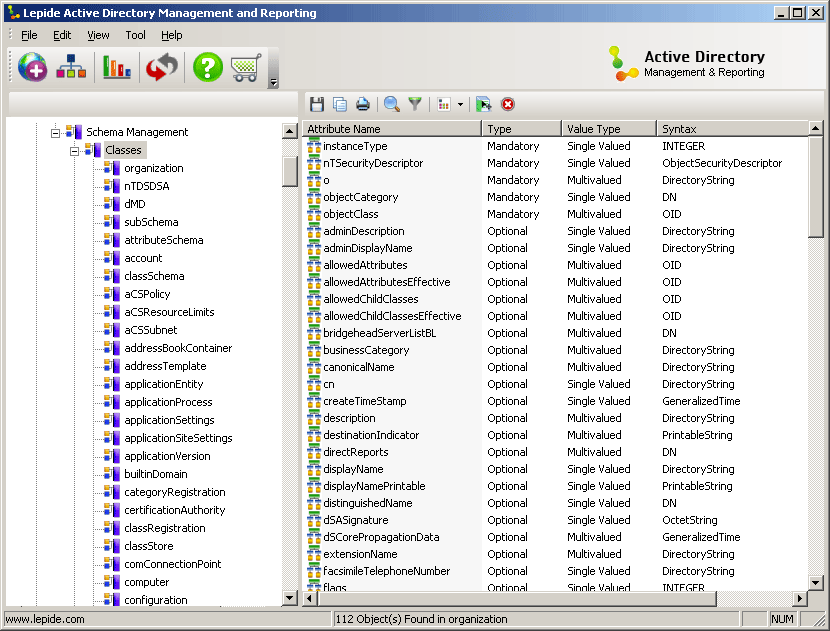Image resolution: width=830 pixels, height=631 pixels.
Task: Click the red stop cancel icon
Action: click(x=508, y=103)
